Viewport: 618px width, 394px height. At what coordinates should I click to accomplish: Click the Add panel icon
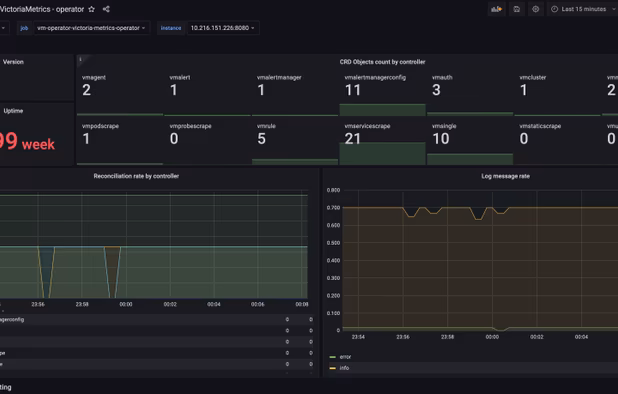pyautogui.click(x=497, y=9)
